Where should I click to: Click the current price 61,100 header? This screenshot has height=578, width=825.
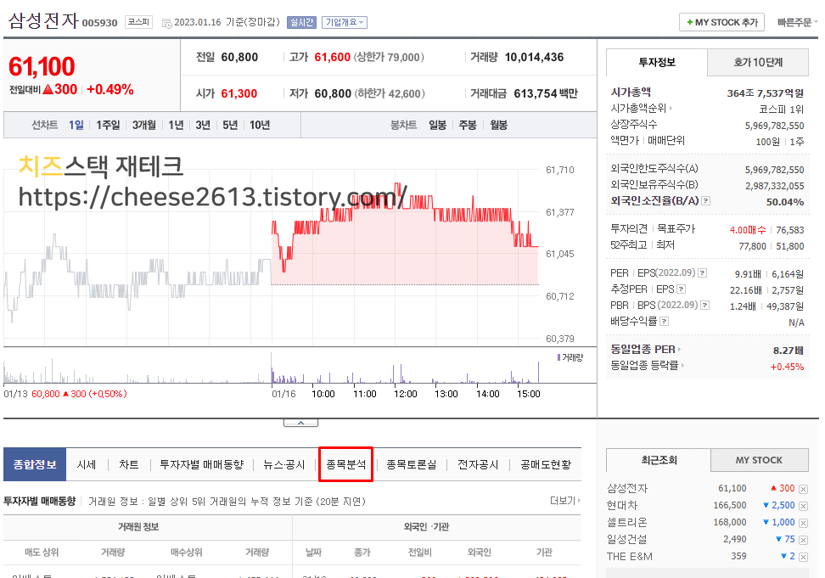[42, 67]
